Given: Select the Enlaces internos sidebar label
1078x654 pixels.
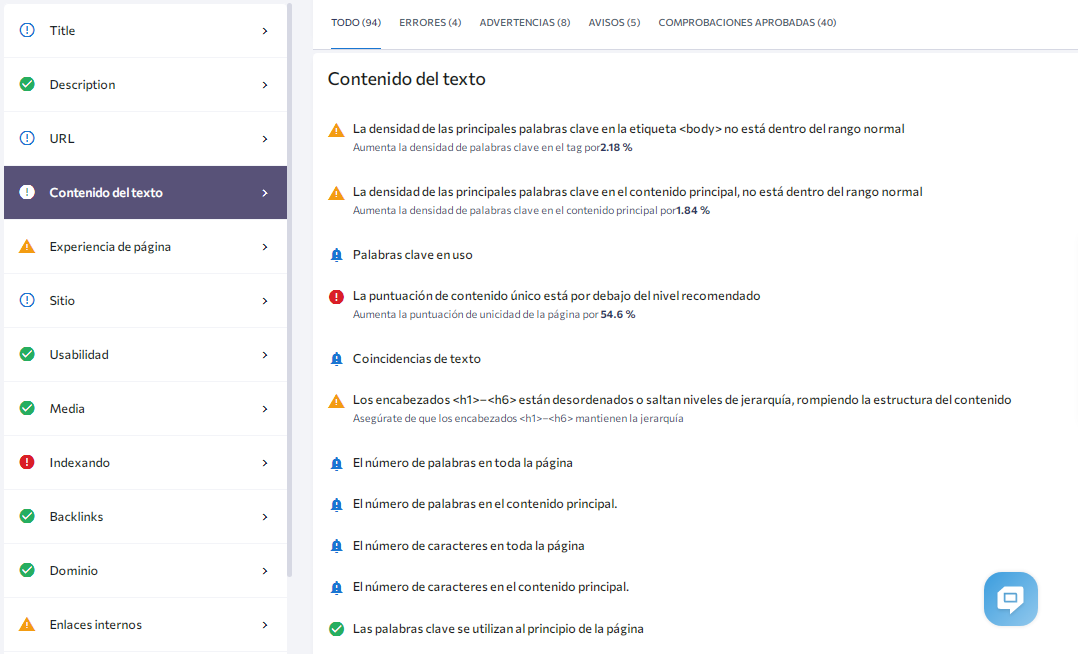Looking at the screenshot, I should [96, 624].
